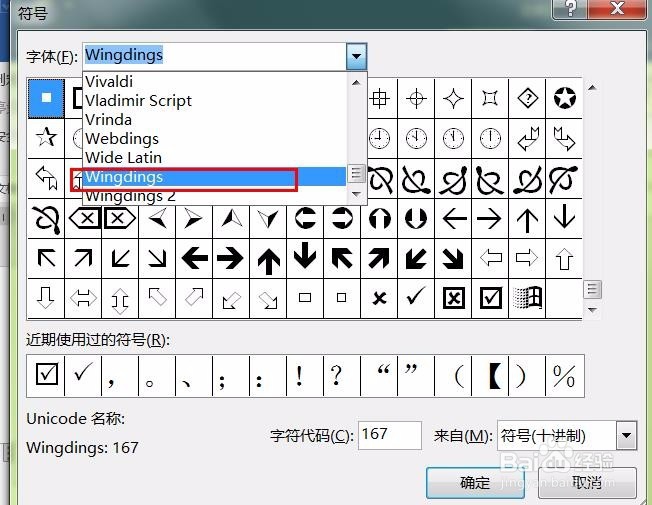Close the 符号 dialog

617,8
